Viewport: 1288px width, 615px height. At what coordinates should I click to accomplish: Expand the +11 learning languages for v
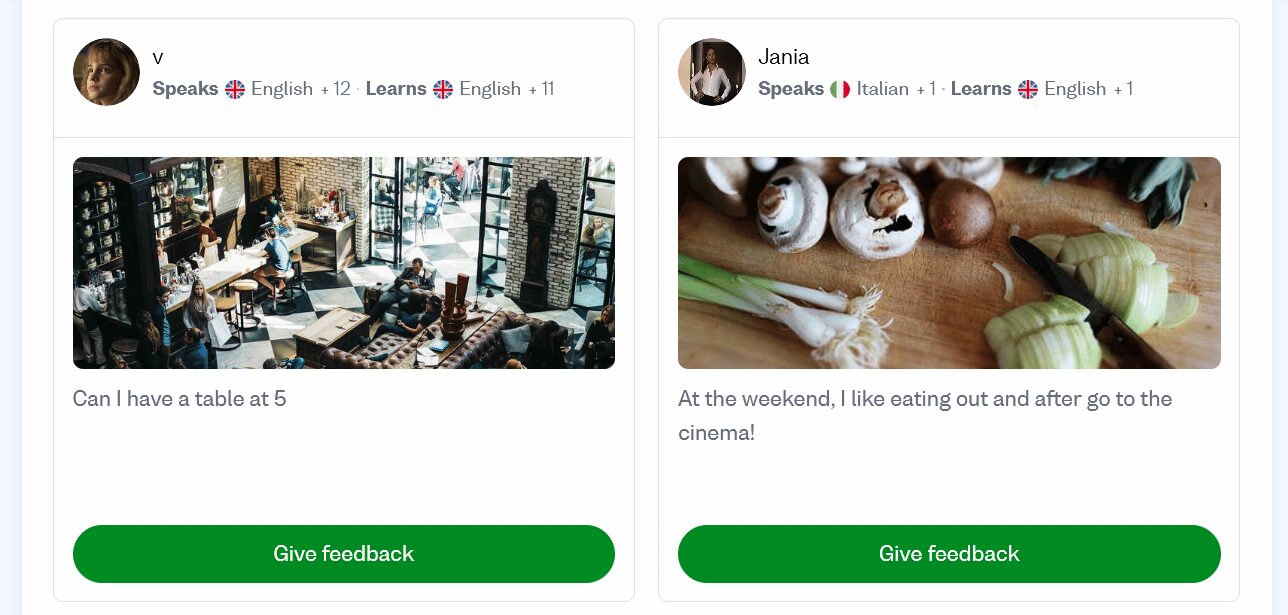pos(541,89)
